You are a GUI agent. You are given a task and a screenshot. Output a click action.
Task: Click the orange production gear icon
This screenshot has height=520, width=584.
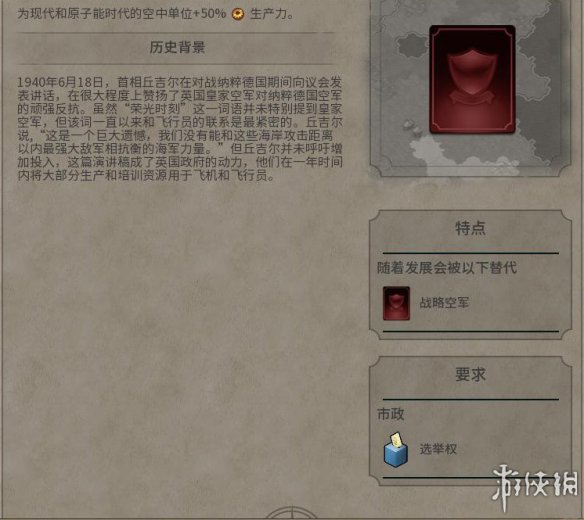(x=238, y=14)
